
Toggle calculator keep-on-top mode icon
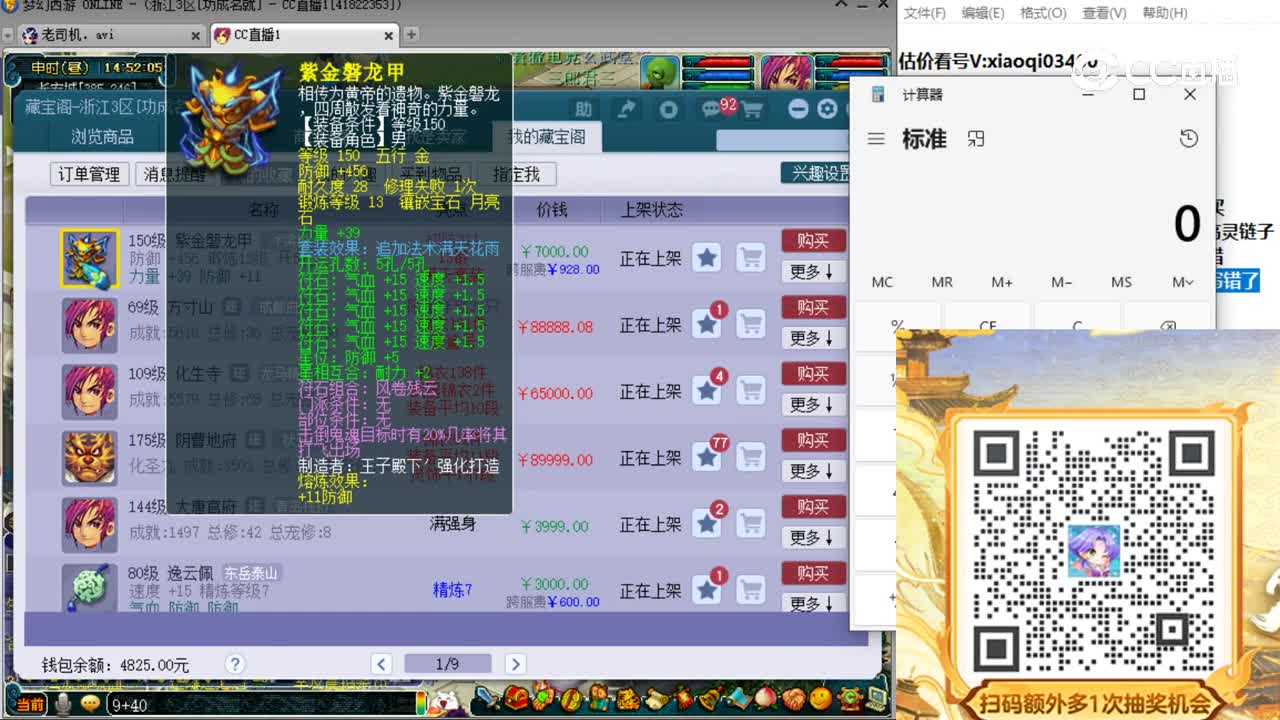click(976, 139)
